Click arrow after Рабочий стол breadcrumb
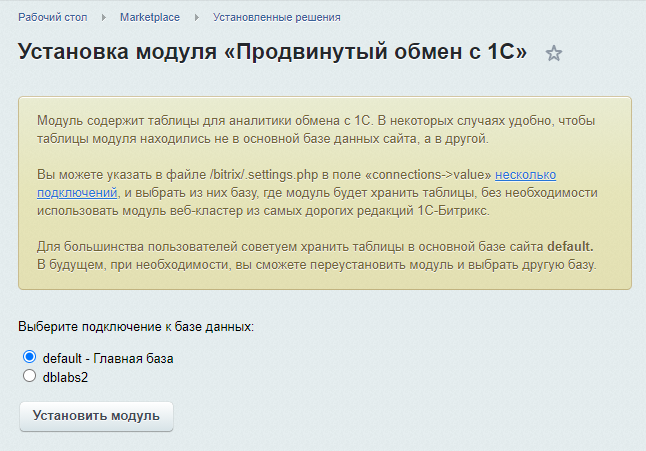The width and height of the screenshot is (646, 451). tap(105, 17)
